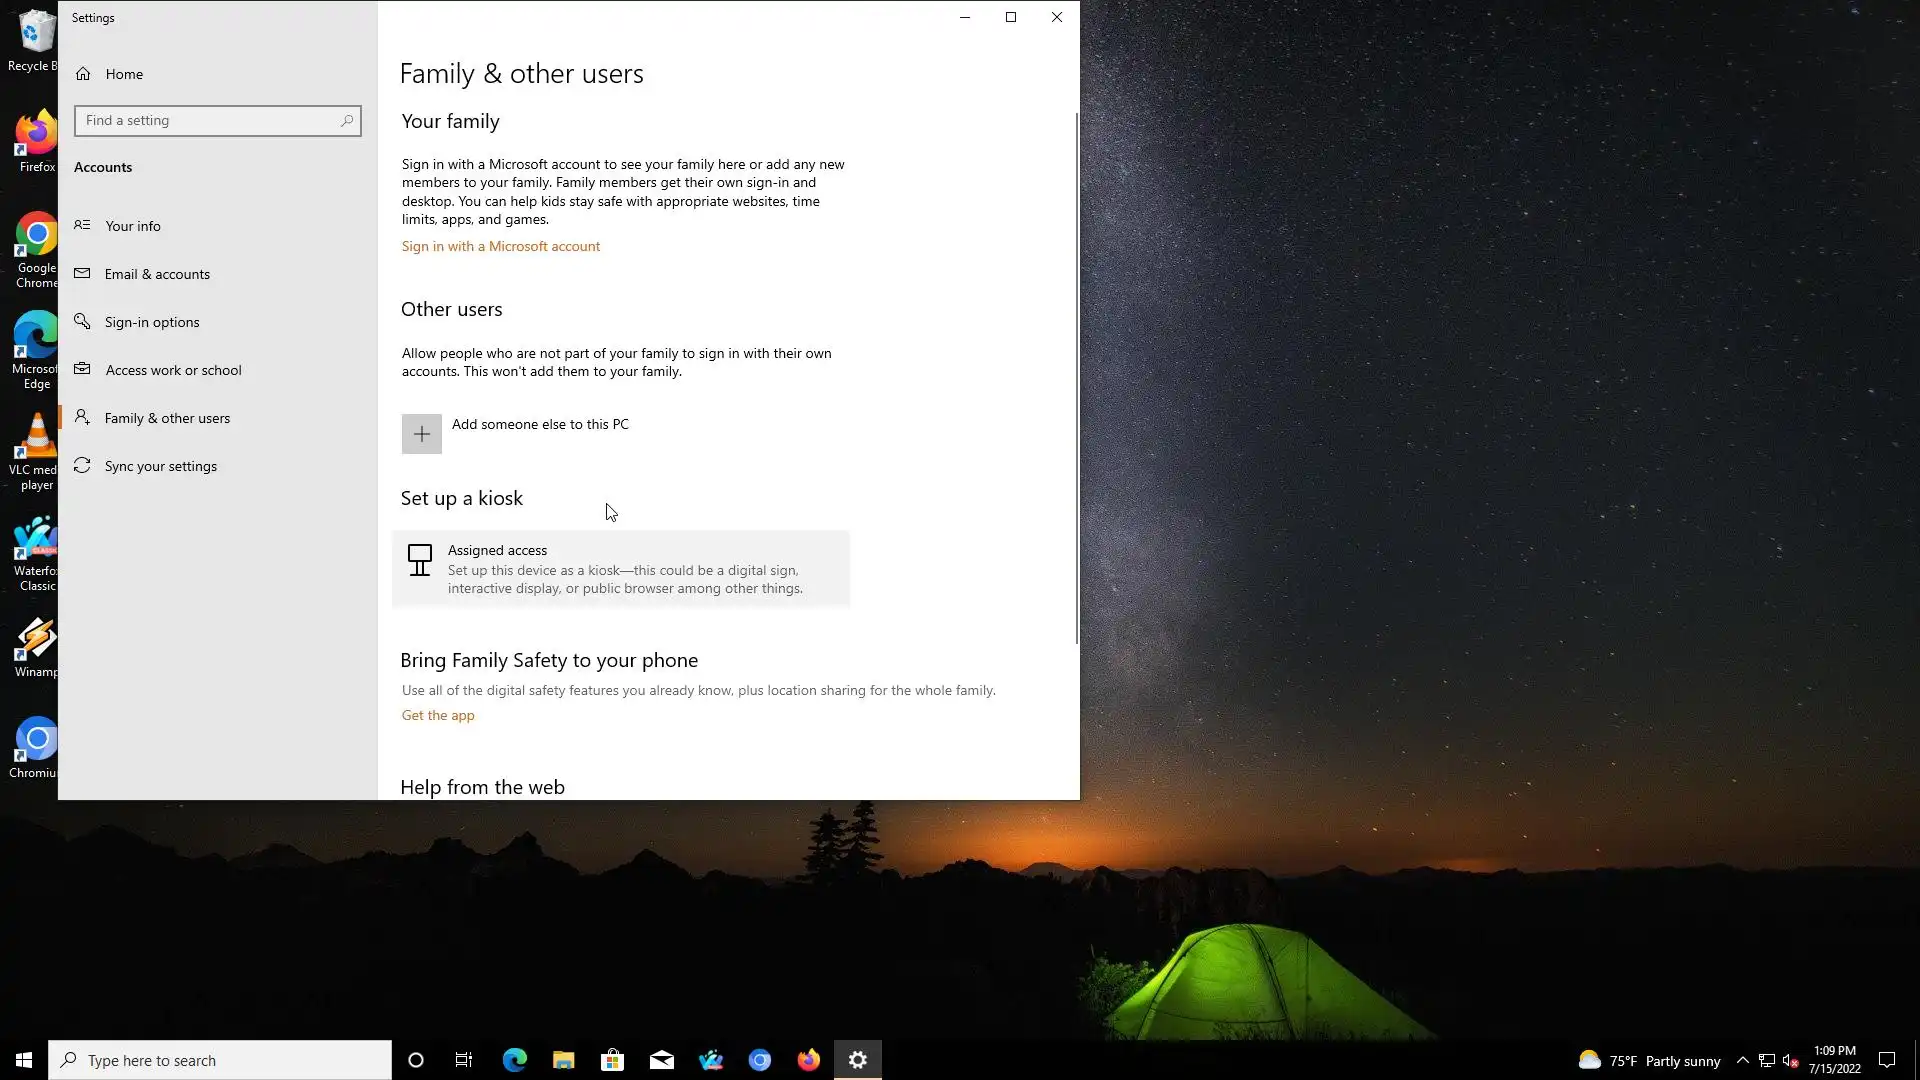The height and width of the screenshot is (1080, 1920).
Task: Open the Mail app from taskbar
Action: pyautogui.click(x=661, y=1060)
